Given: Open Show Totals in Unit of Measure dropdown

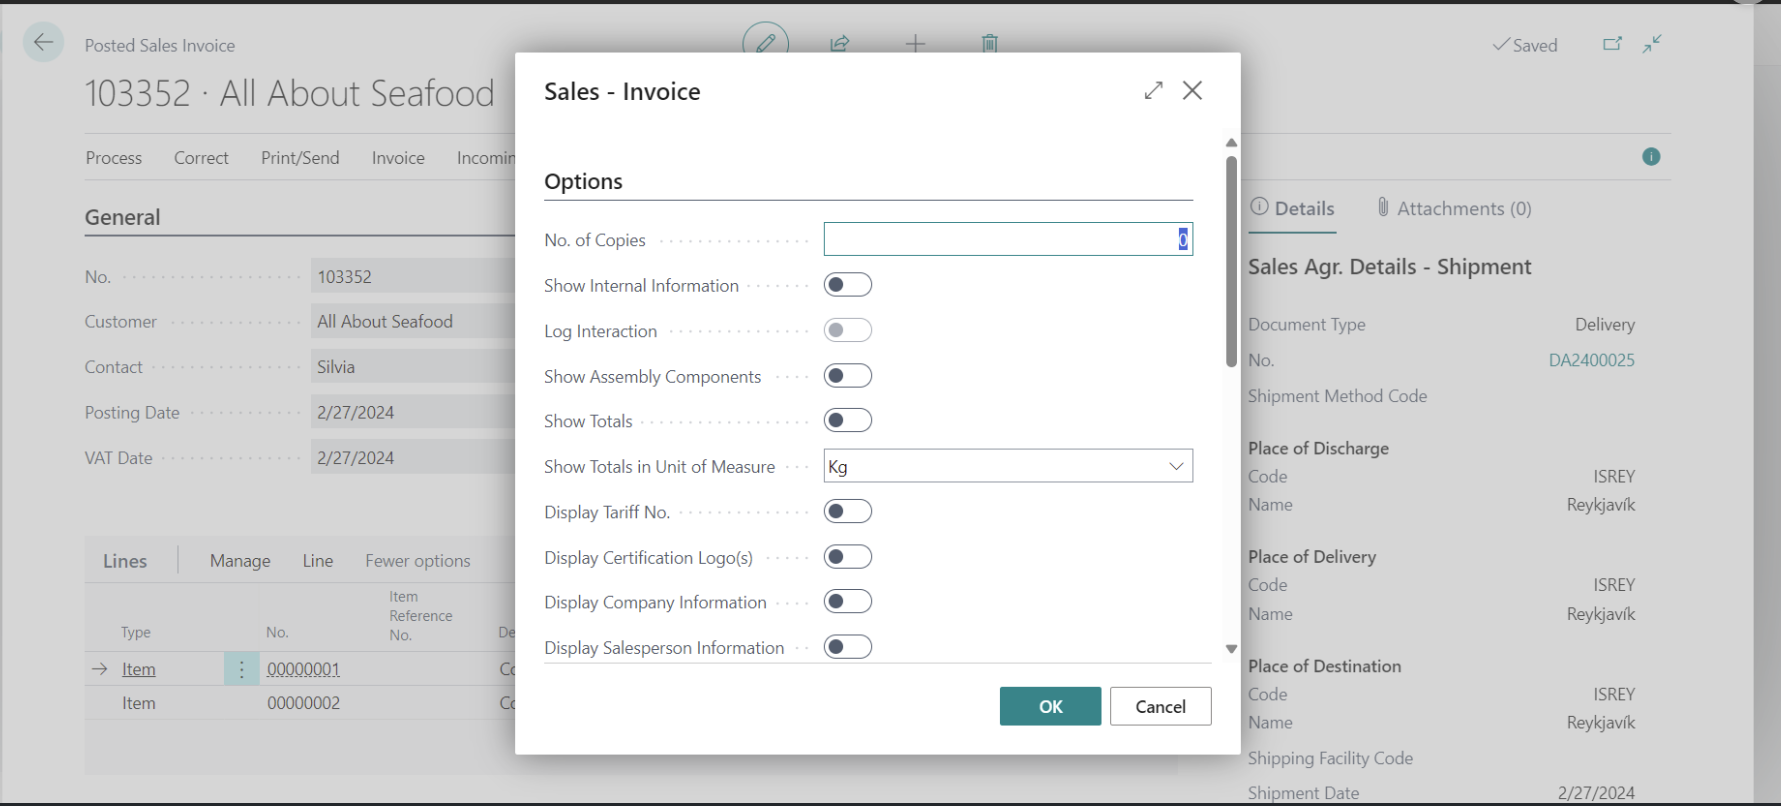Looking at the screenshot, I should 1008,466.
